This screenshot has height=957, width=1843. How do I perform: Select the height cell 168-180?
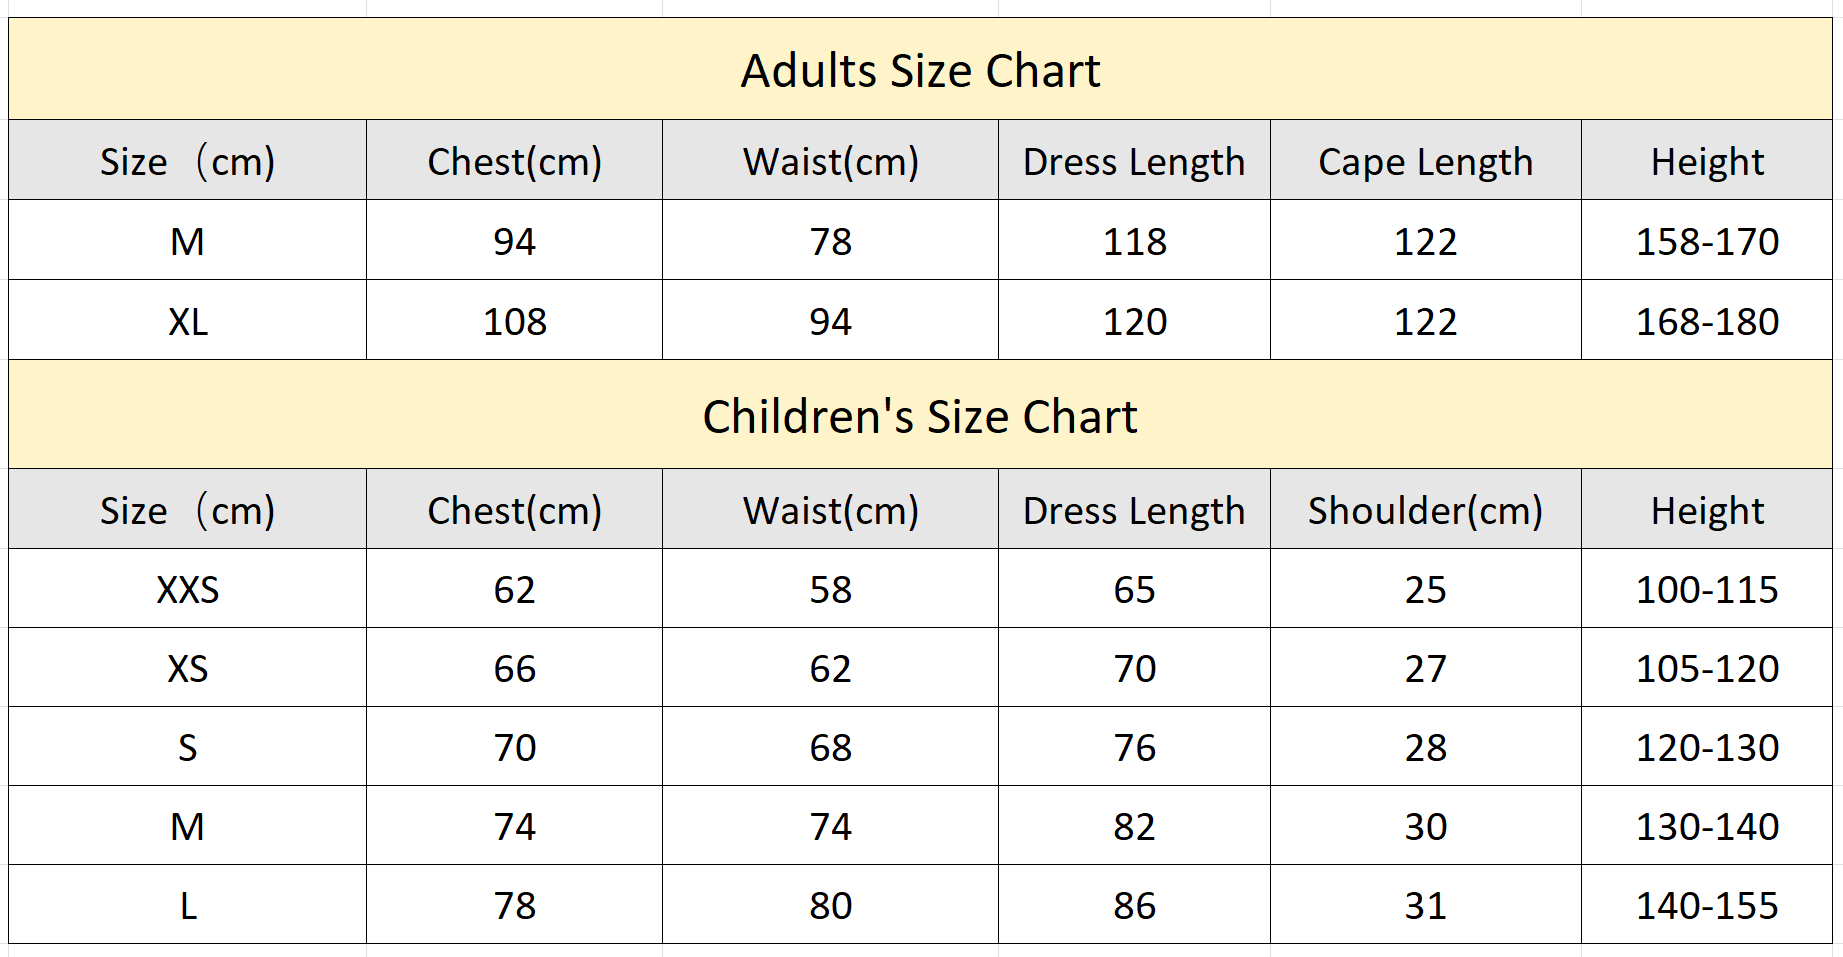1707,320
